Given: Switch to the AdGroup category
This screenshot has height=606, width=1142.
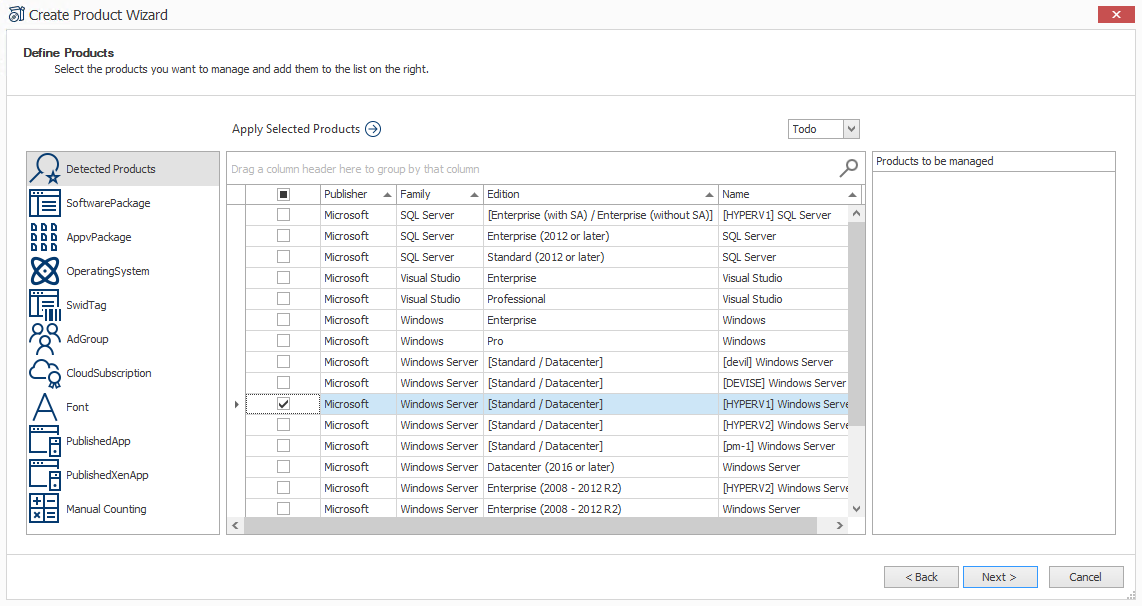Looking at the screenshot, I should (x=123, y=339).
